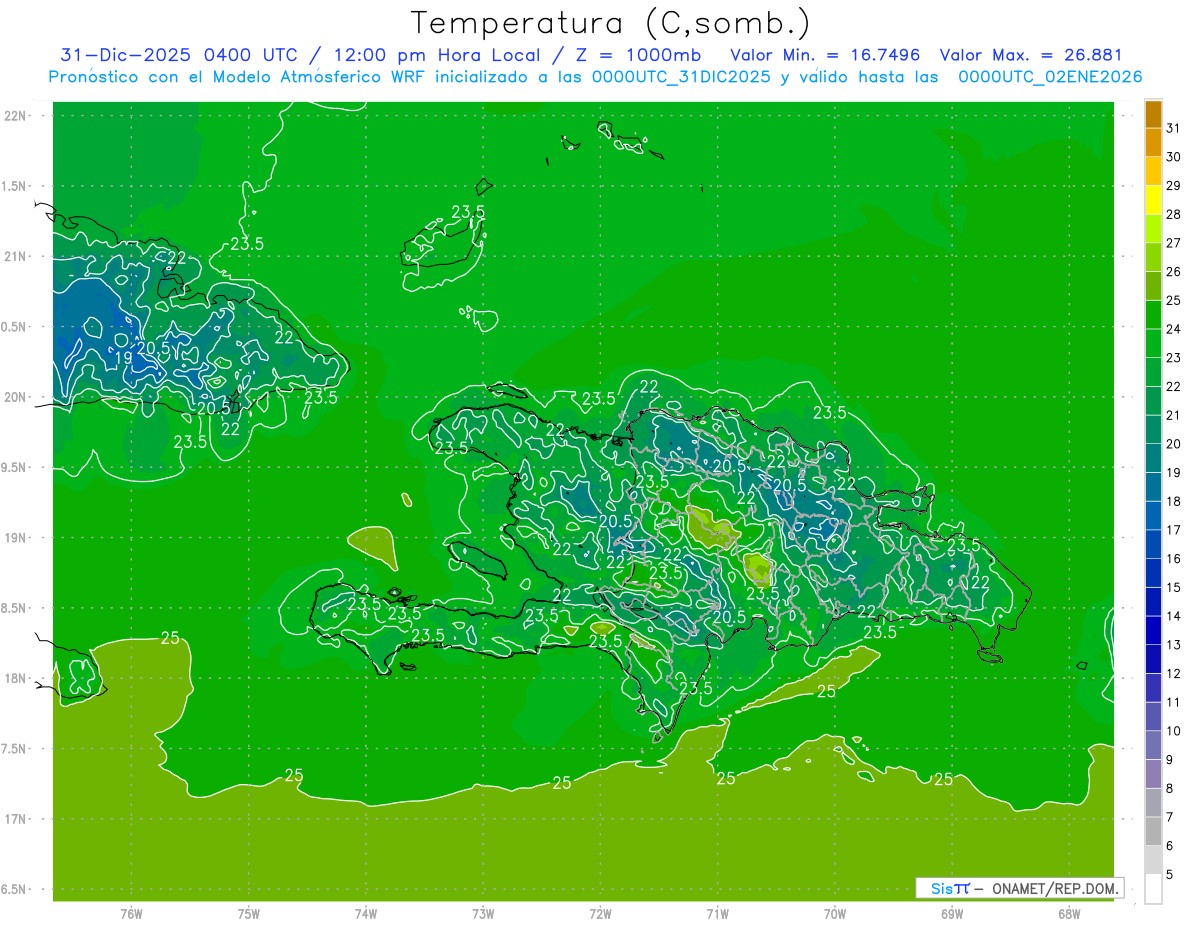Click the colorbar label '8'
Viewport: 1200px width, 927px height.
point(1170,789)
